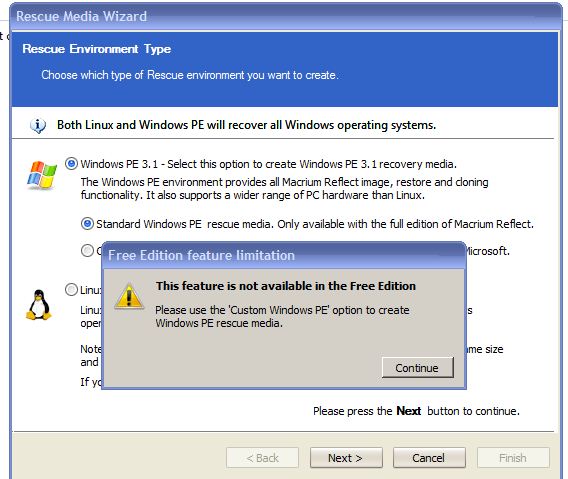Click the Windows flag logo icon
The image size is (568, 479).
pos(42,175)
